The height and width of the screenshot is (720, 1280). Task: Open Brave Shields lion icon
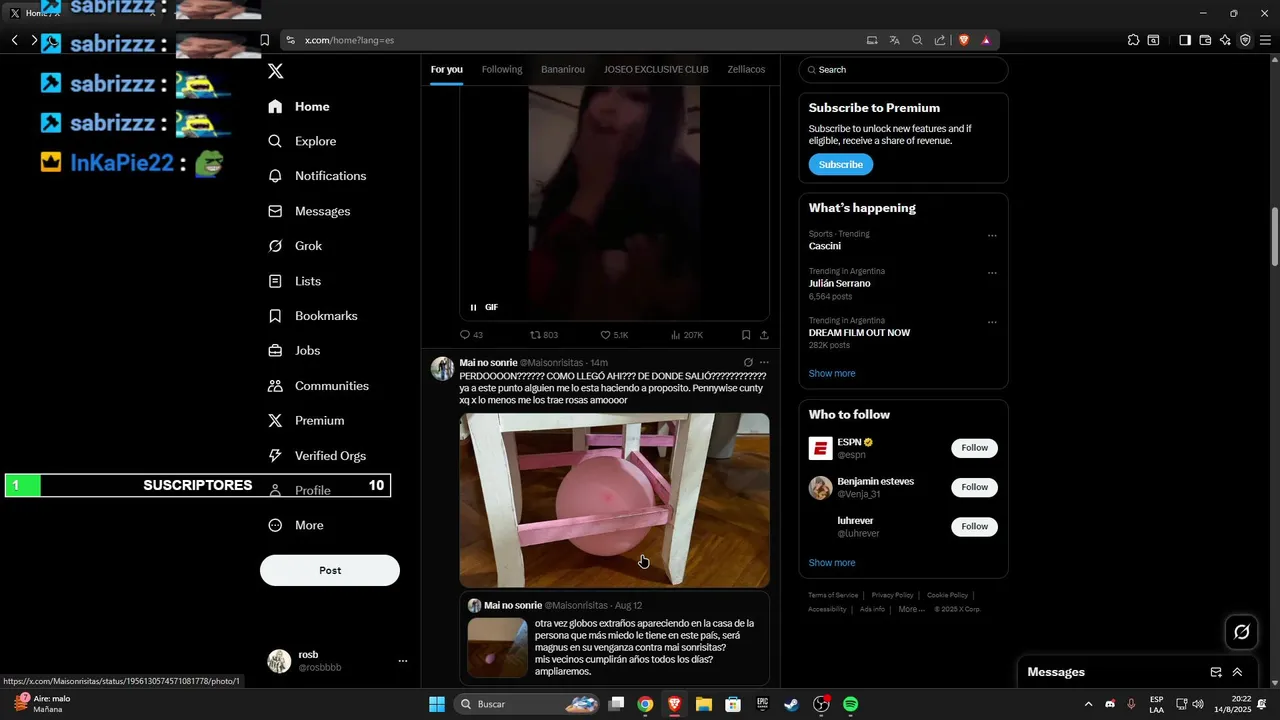click(964, 40)
